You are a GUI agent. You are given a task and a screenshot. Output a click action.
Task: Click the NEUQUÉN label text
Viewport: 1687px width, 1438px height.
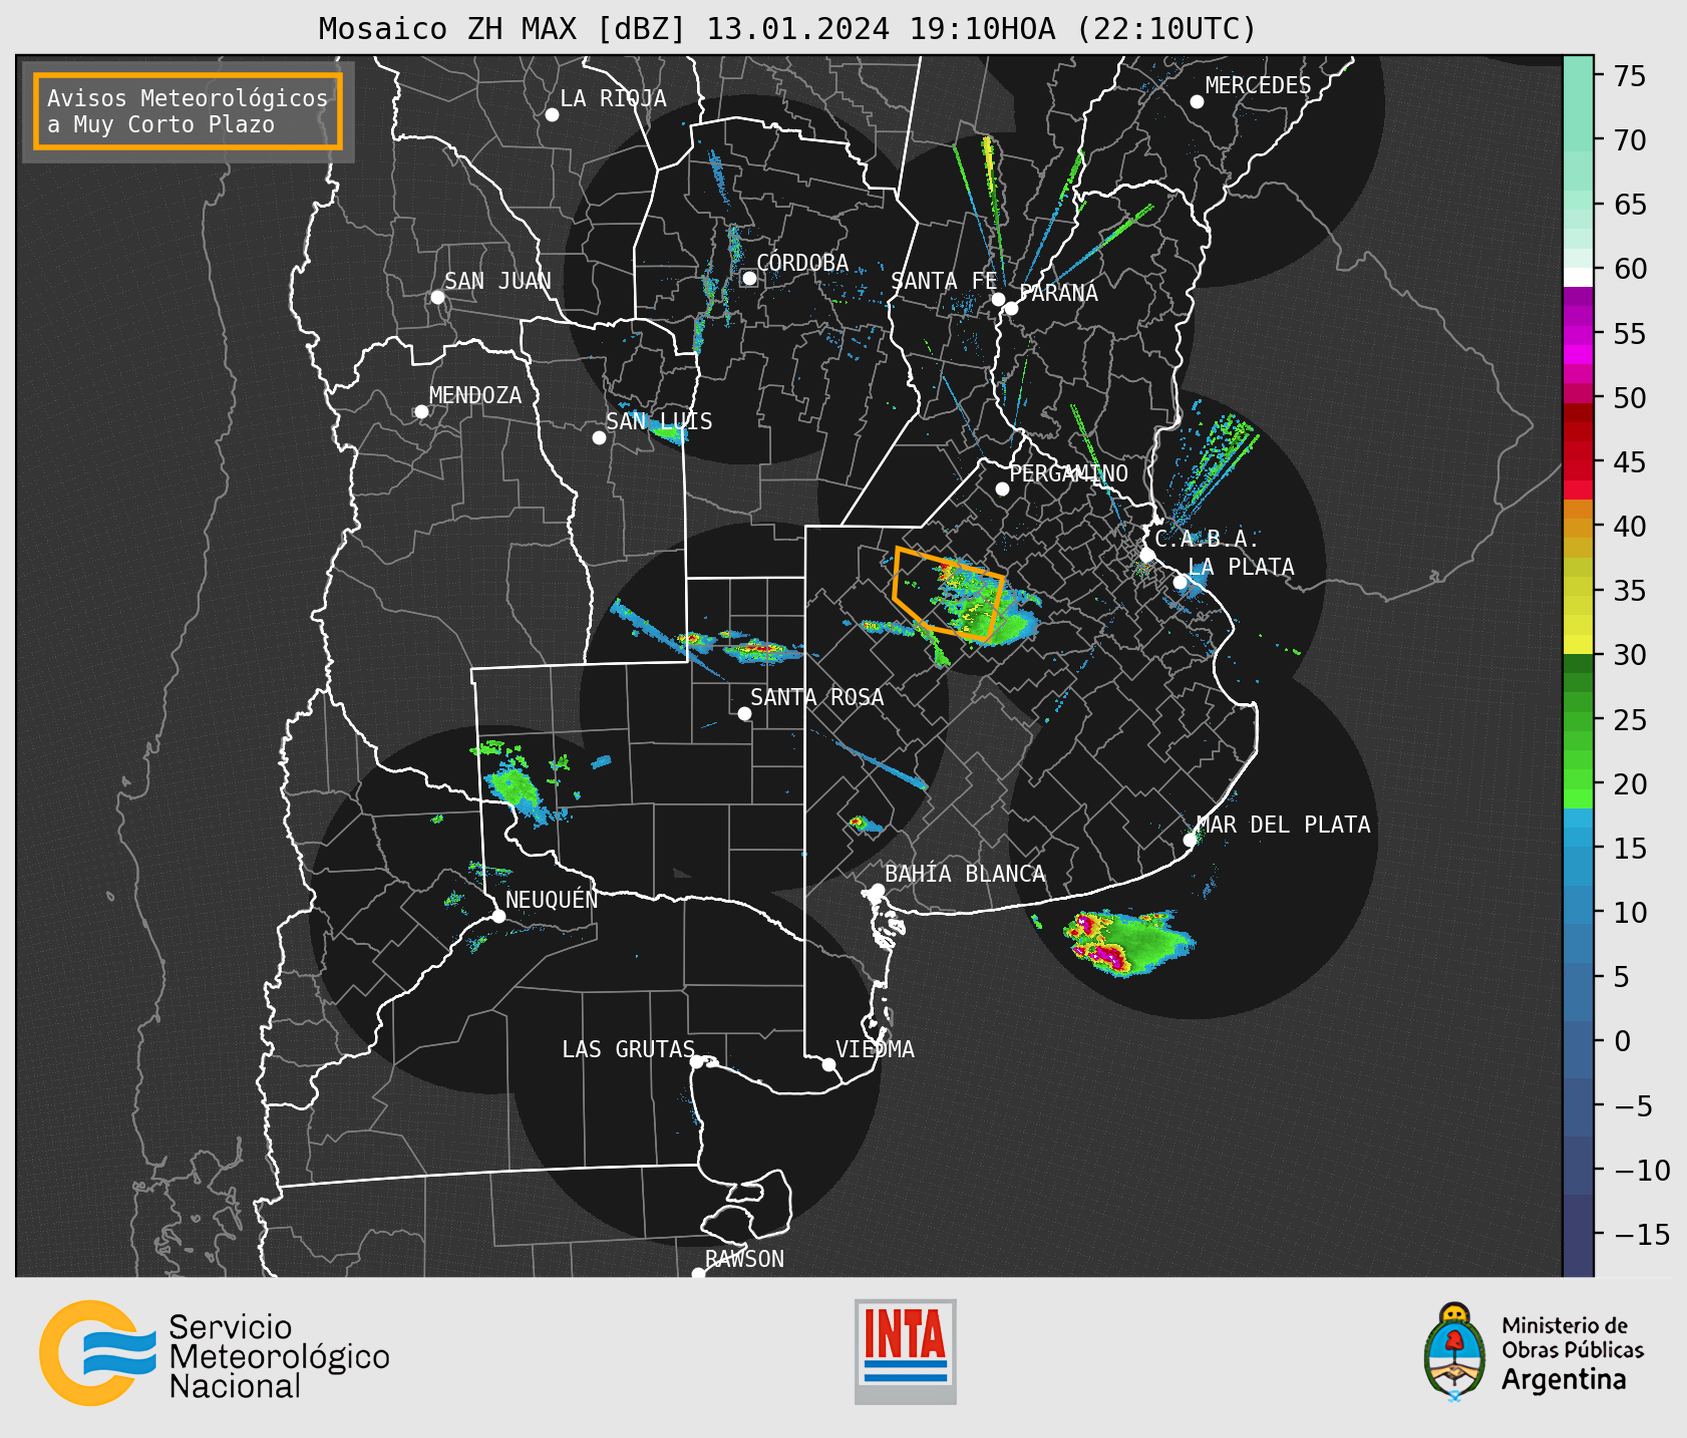[x=552, y=899]
